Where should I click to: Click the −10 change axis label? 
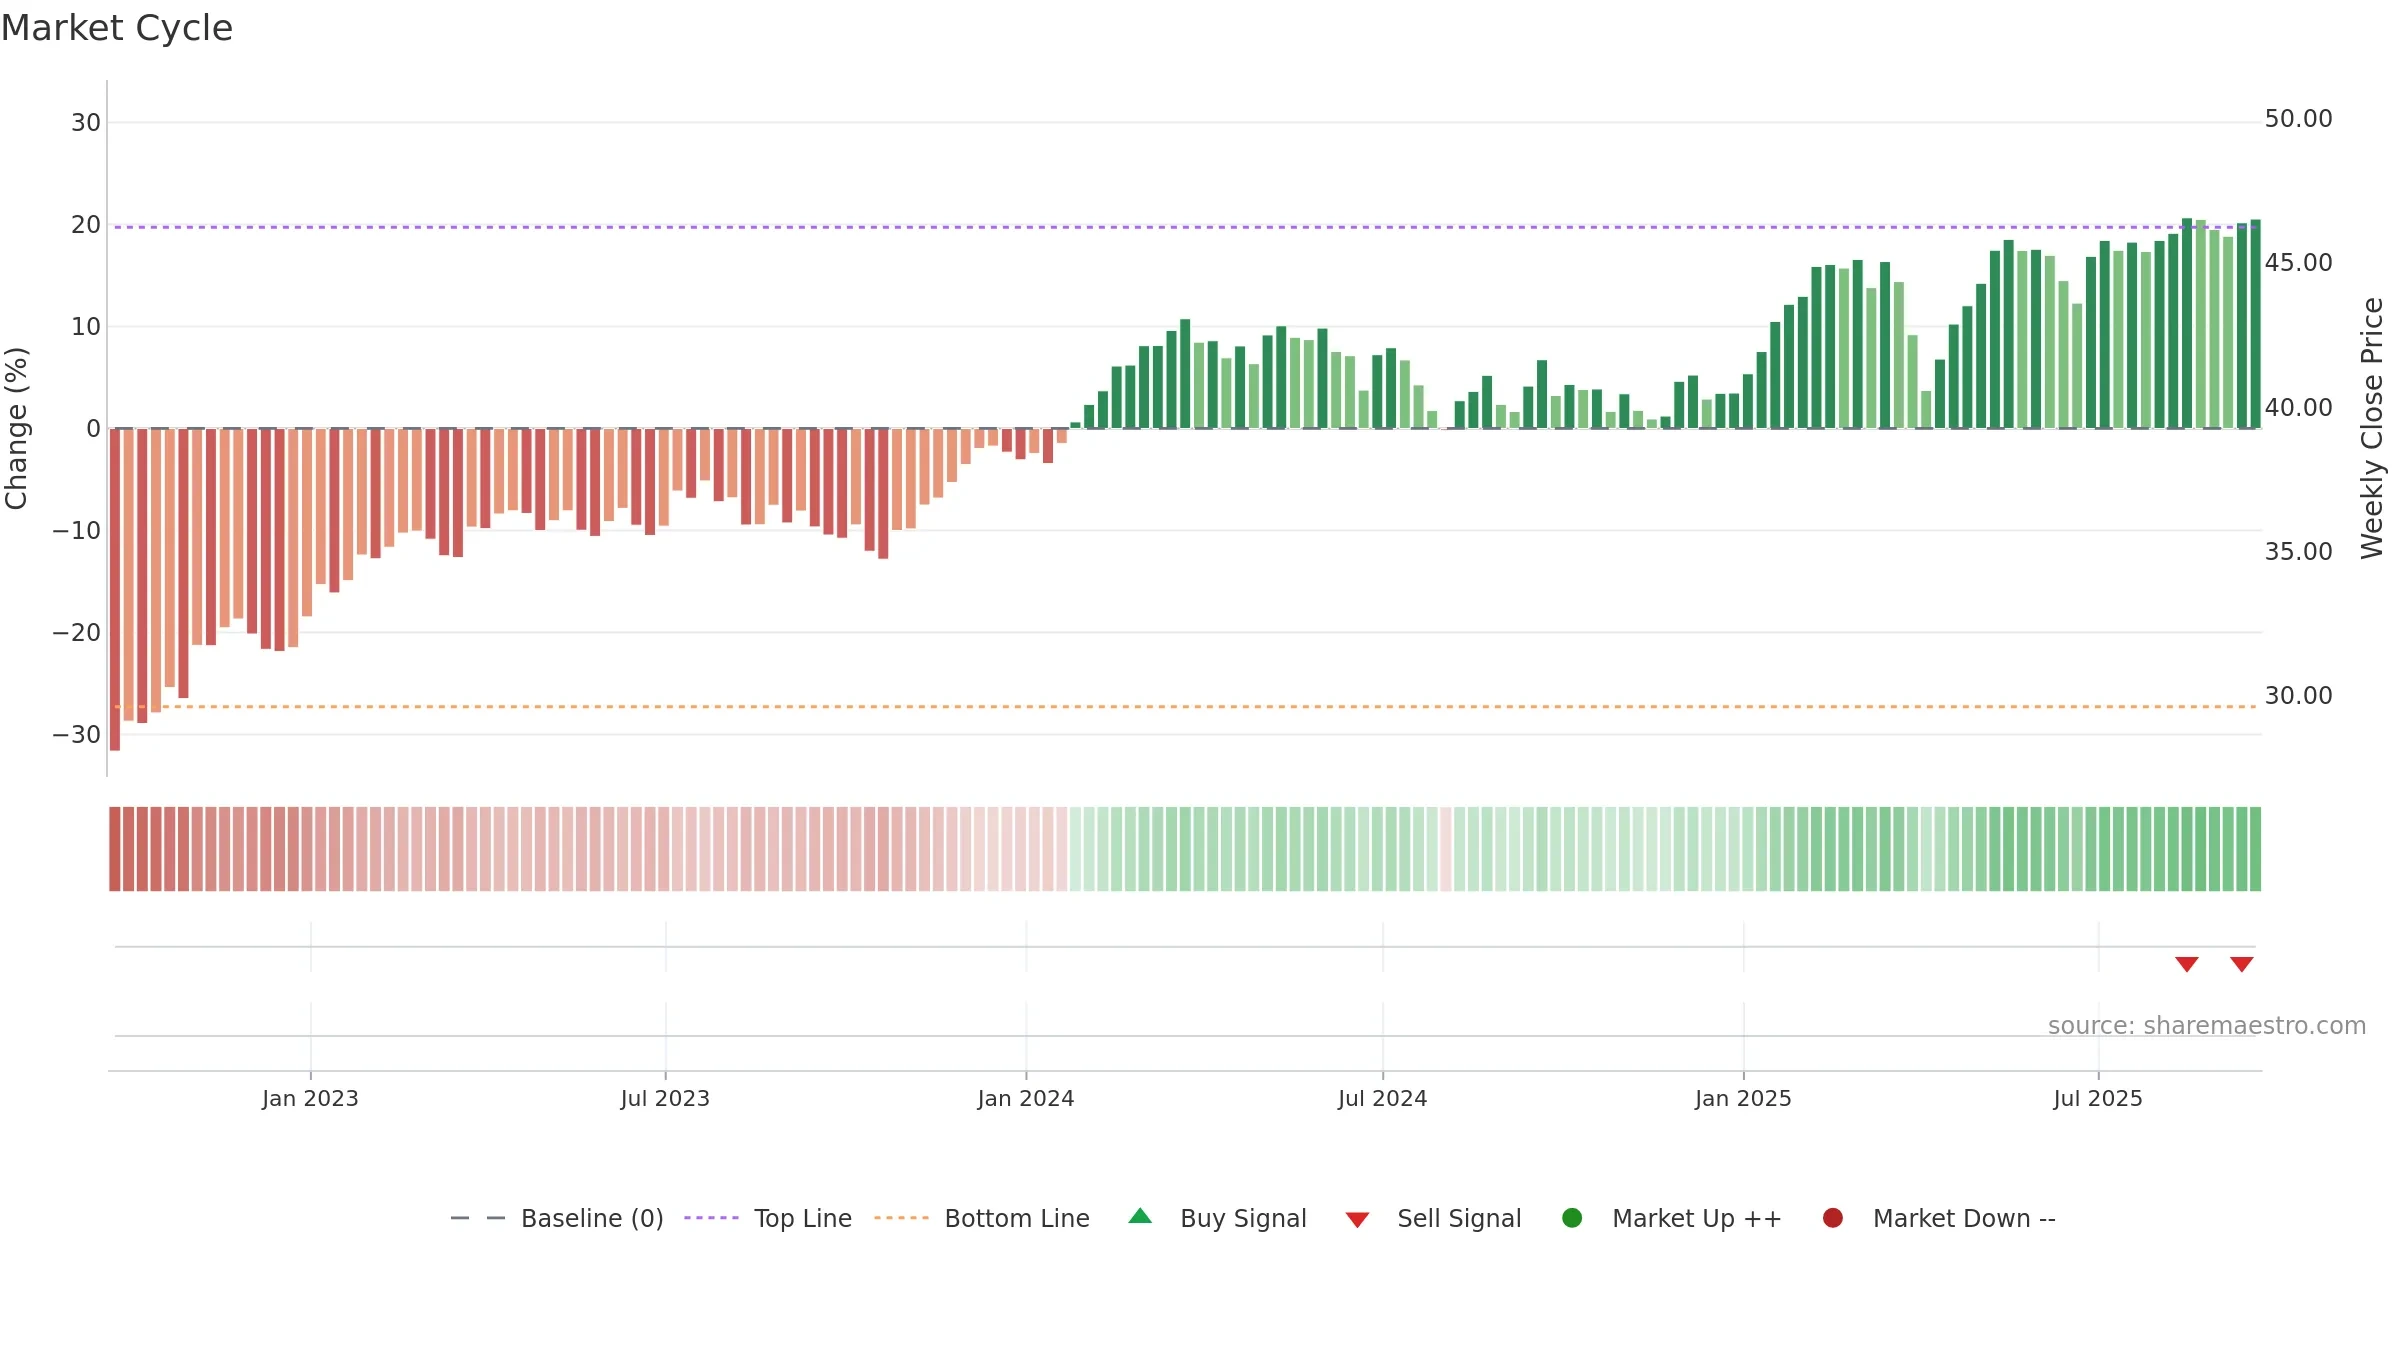point(77,531)
